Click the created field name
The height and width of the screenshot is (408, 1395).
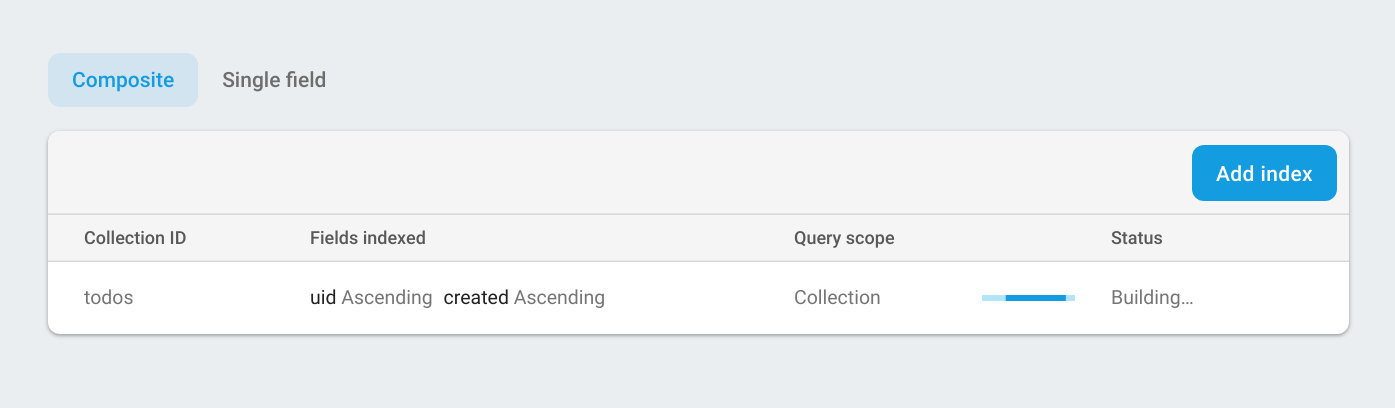(x=476, y=297)
